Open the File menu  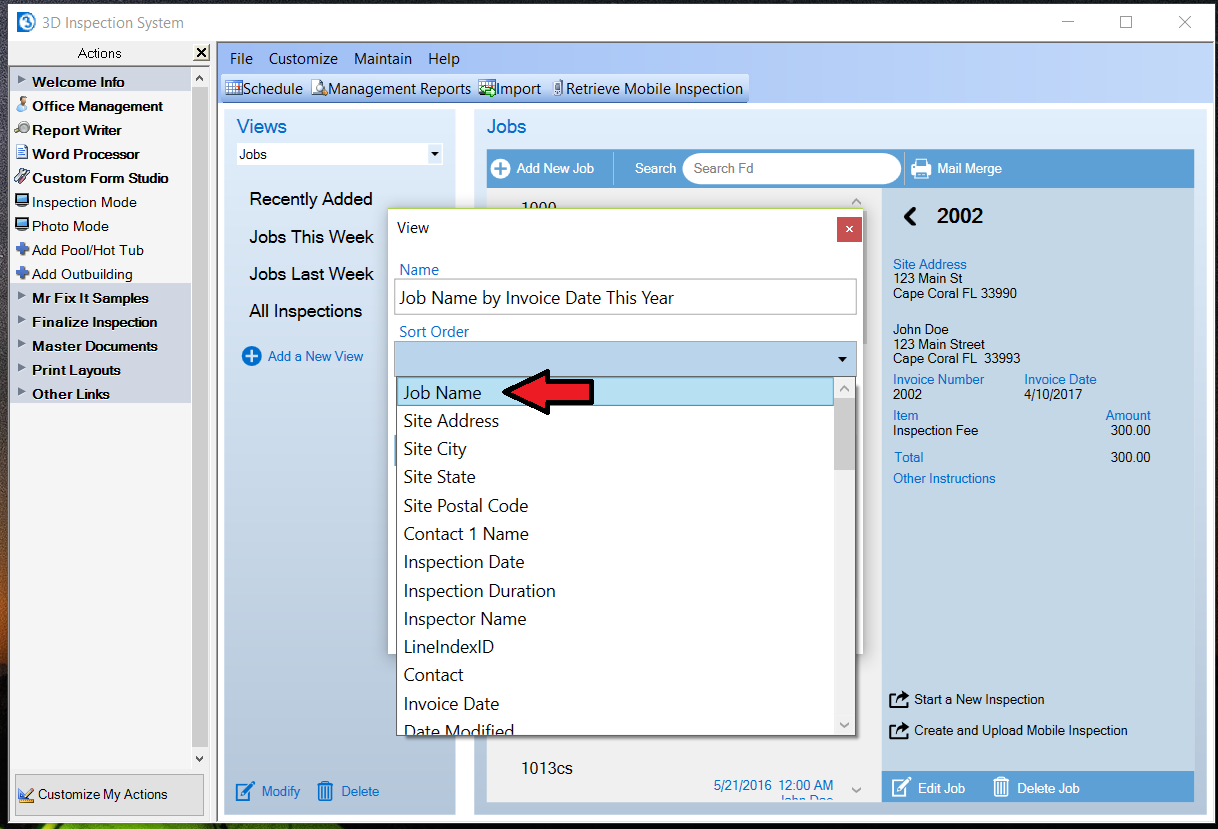click(x=241, y=59)
